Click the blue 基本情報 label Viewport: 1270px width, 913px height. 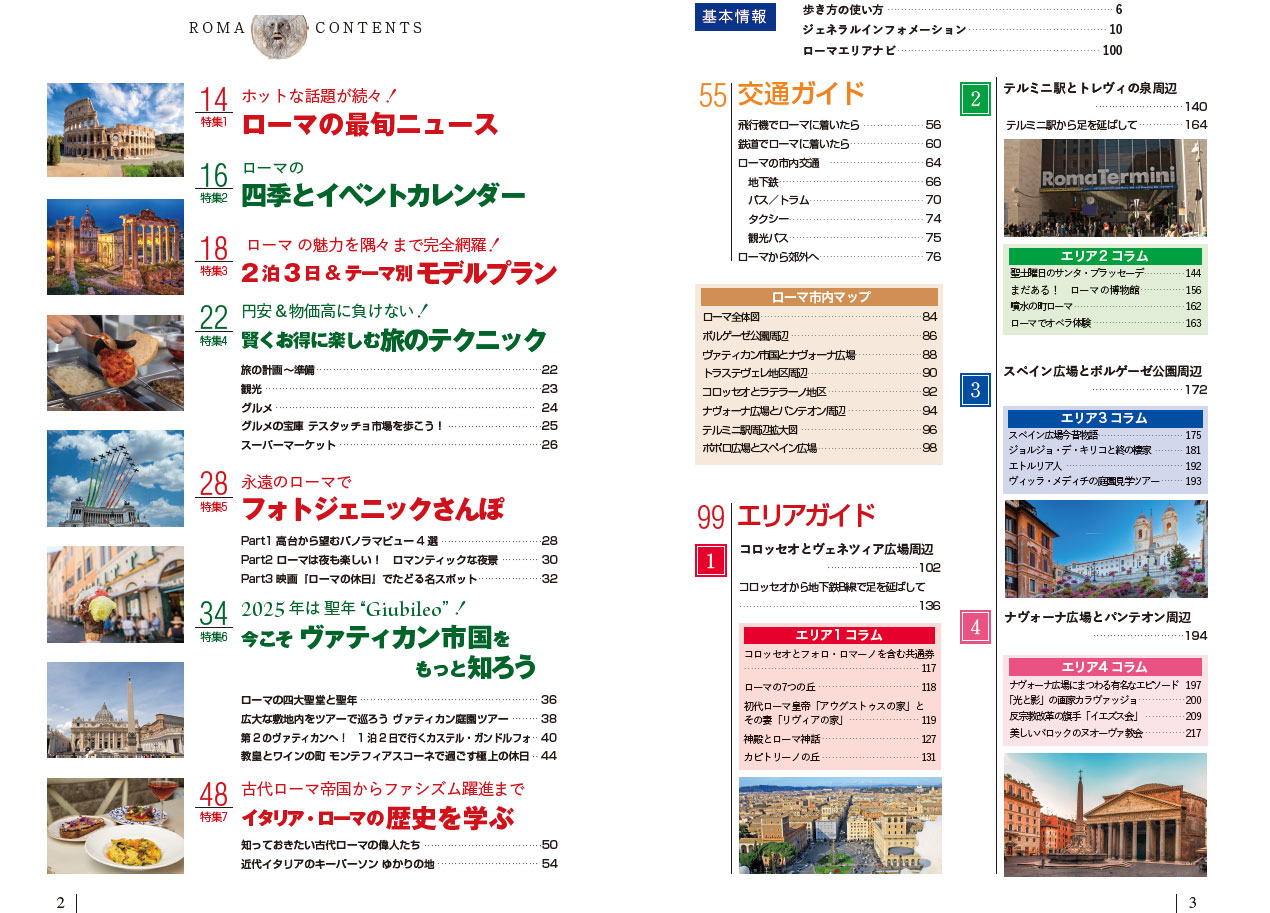point(735,17)
